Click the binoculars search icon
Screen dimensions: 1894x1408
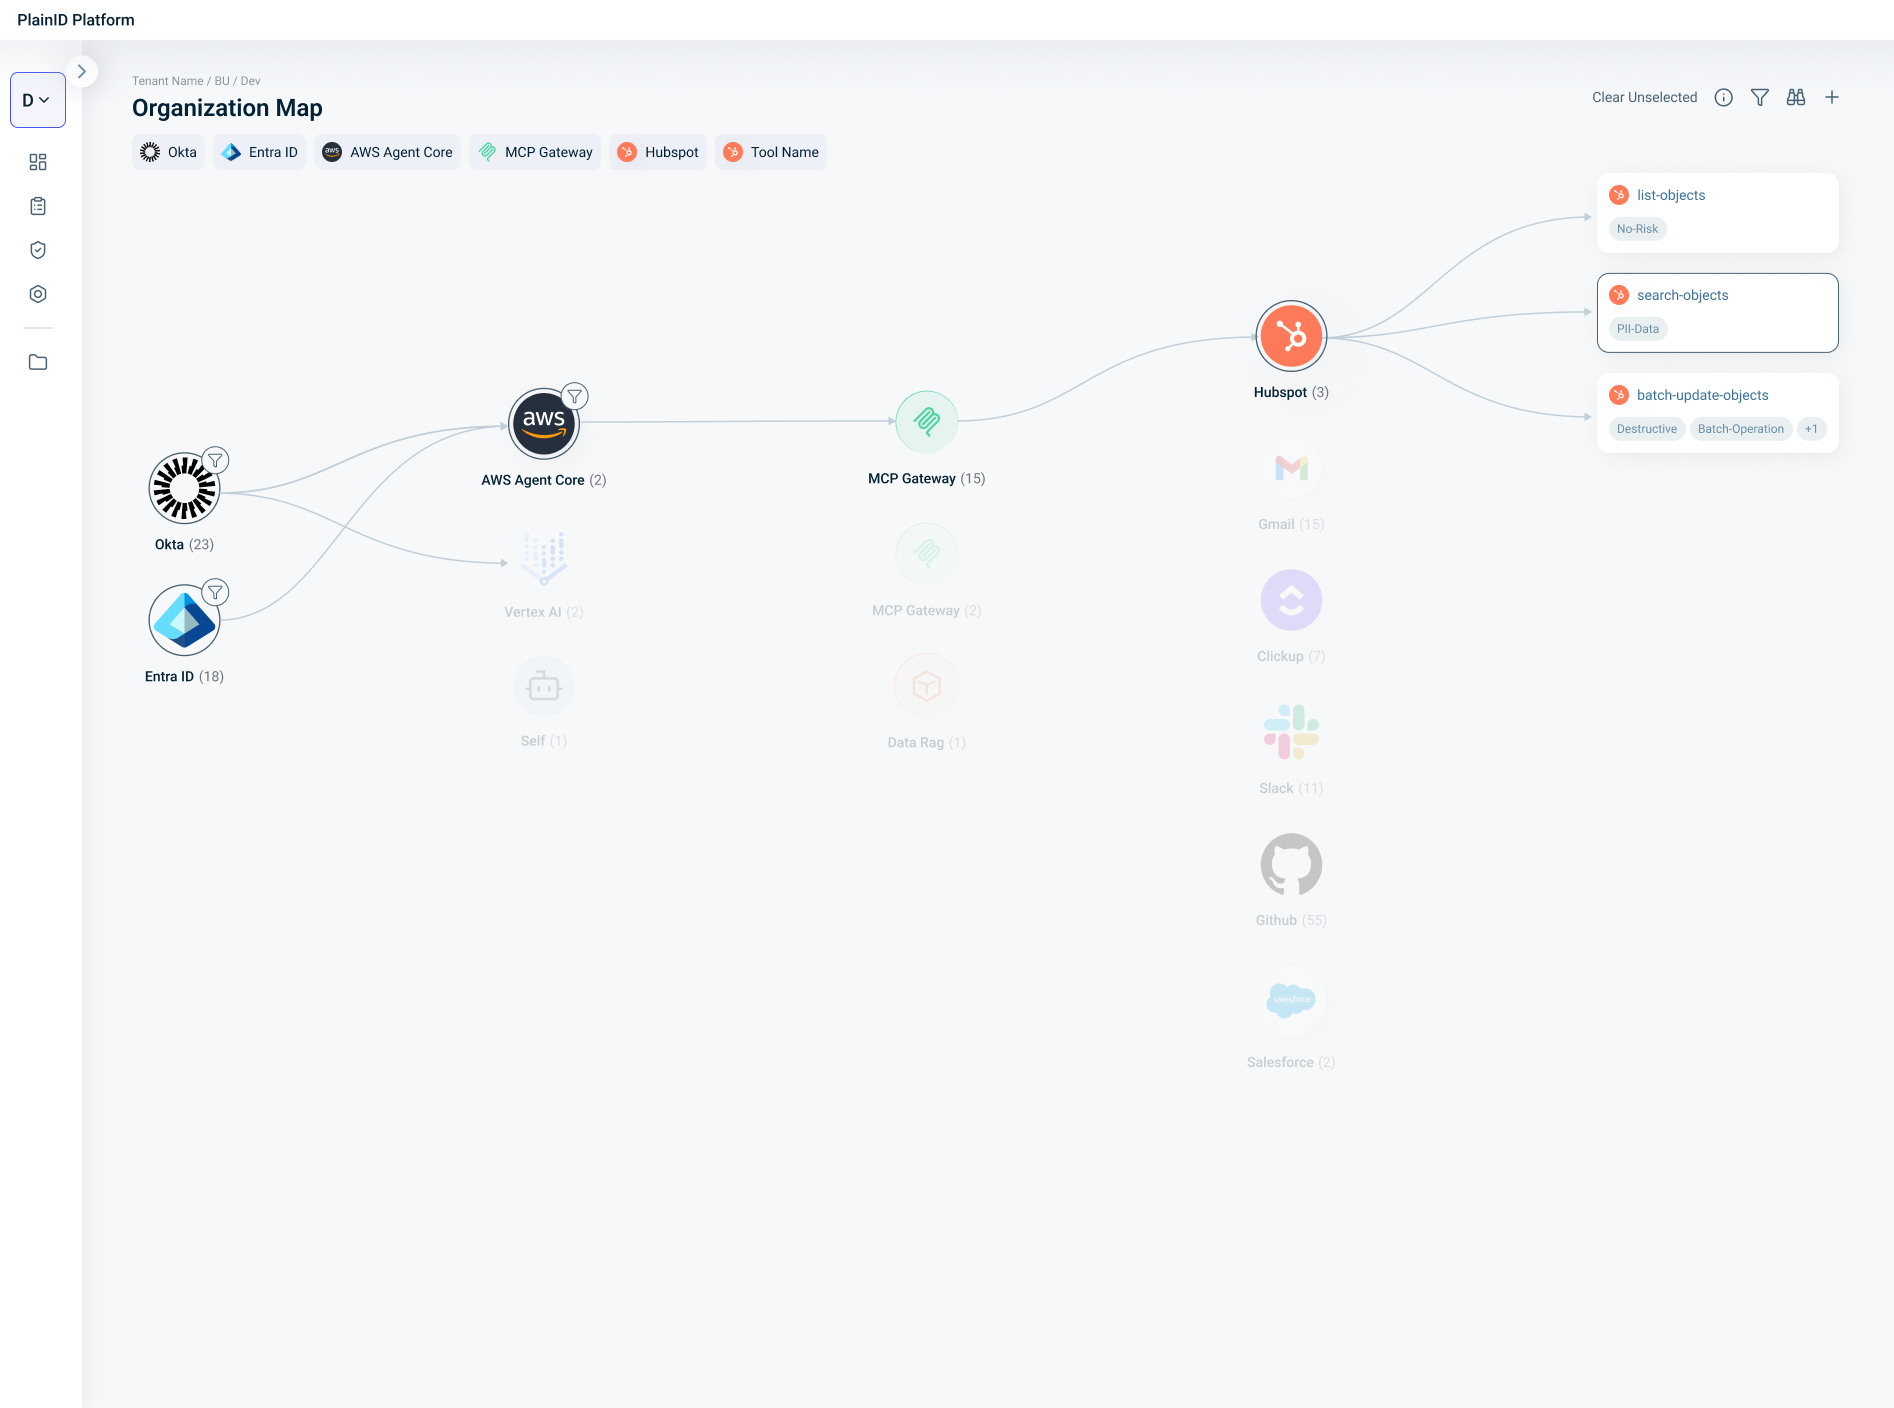point(1795,97)
